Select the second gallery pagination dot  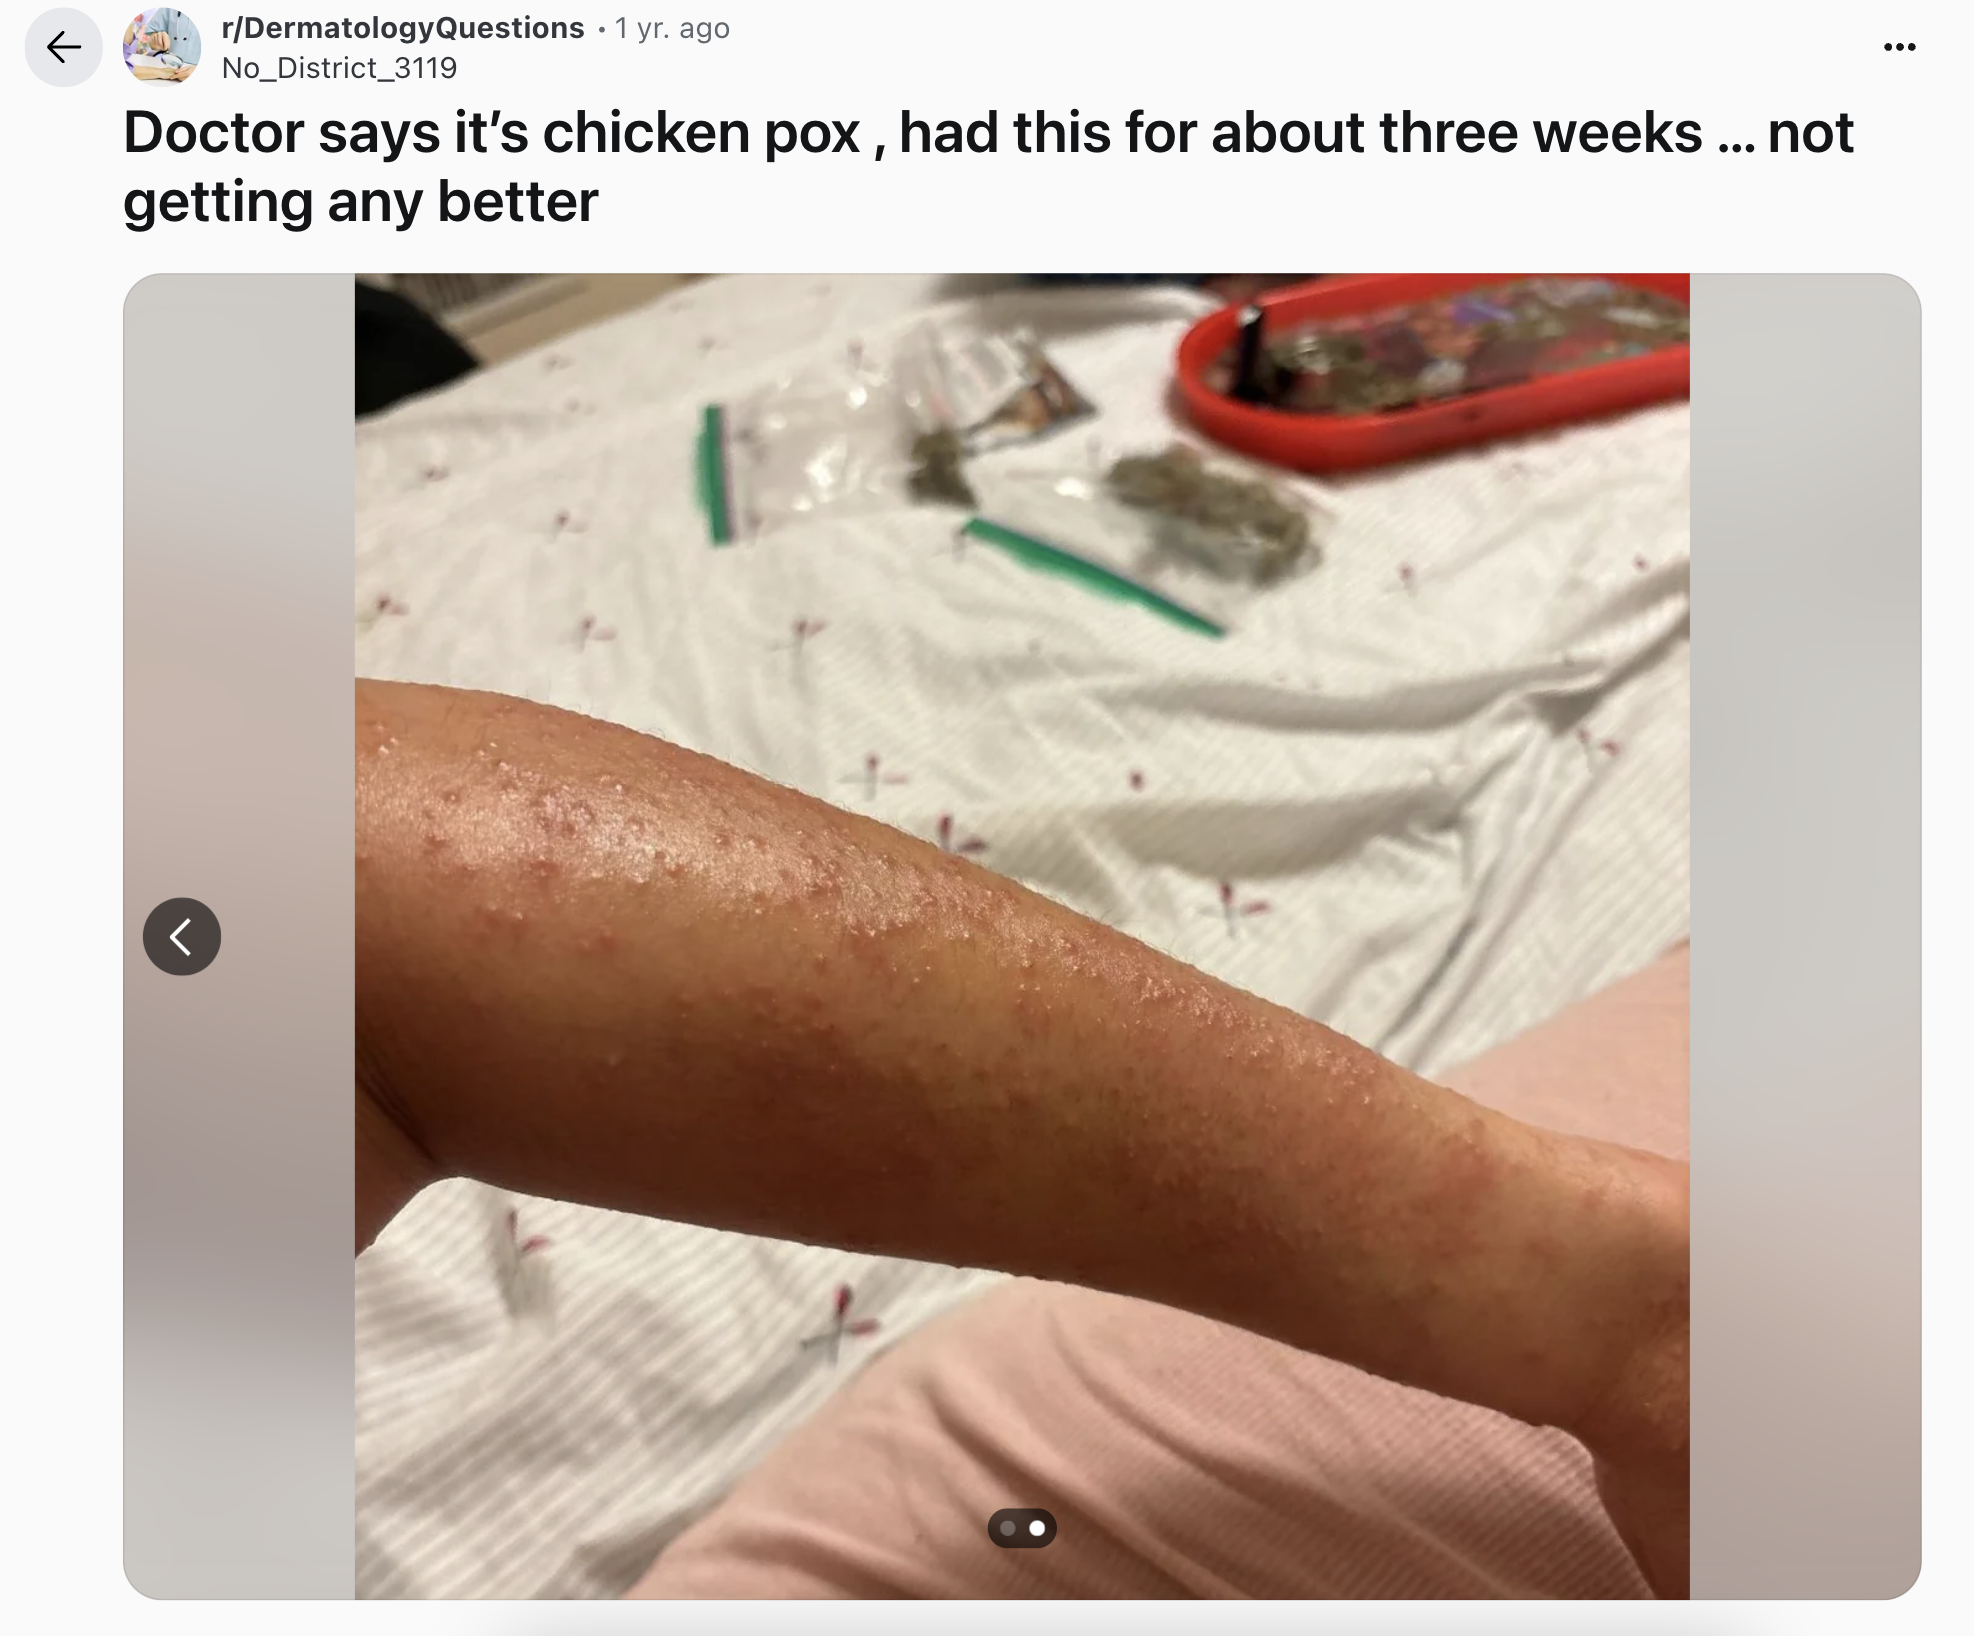coord(1037,1528)
